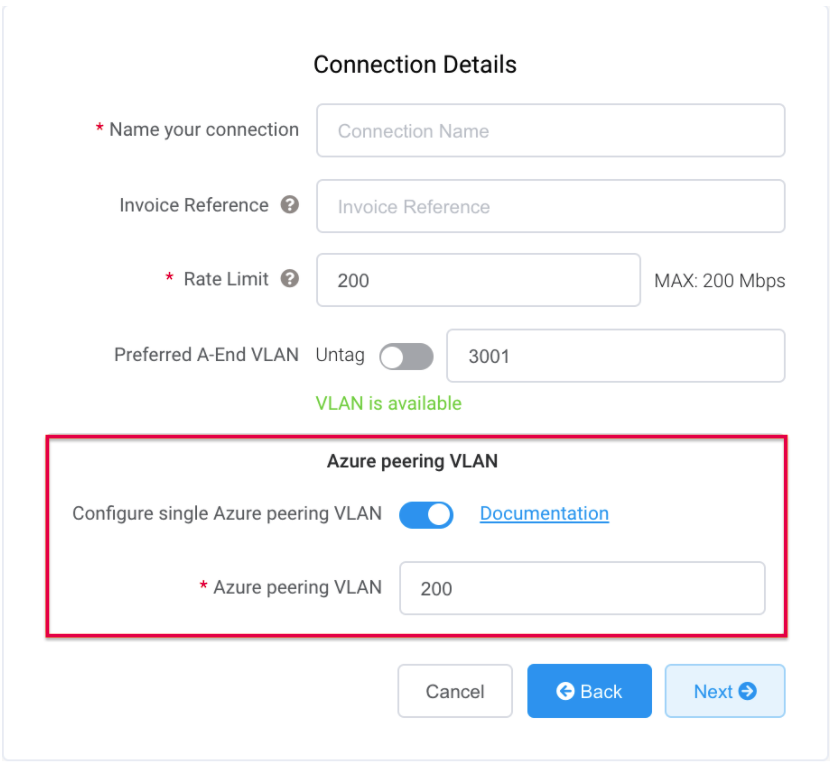Click the "Name your connection" label
This screenshot has width=834, height=762.
pyautogui.click(x=204, y=130)
